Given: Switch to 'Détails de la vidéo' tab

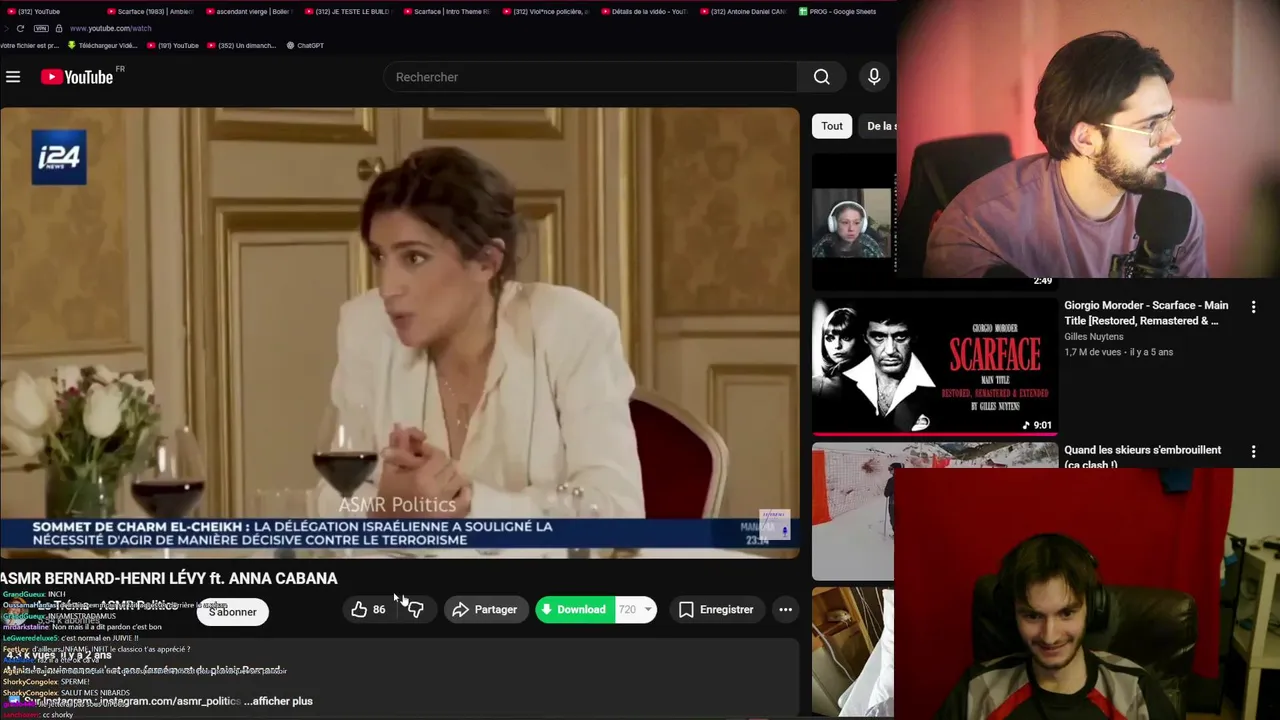Looking at the screenshot, I should [644, 11].
